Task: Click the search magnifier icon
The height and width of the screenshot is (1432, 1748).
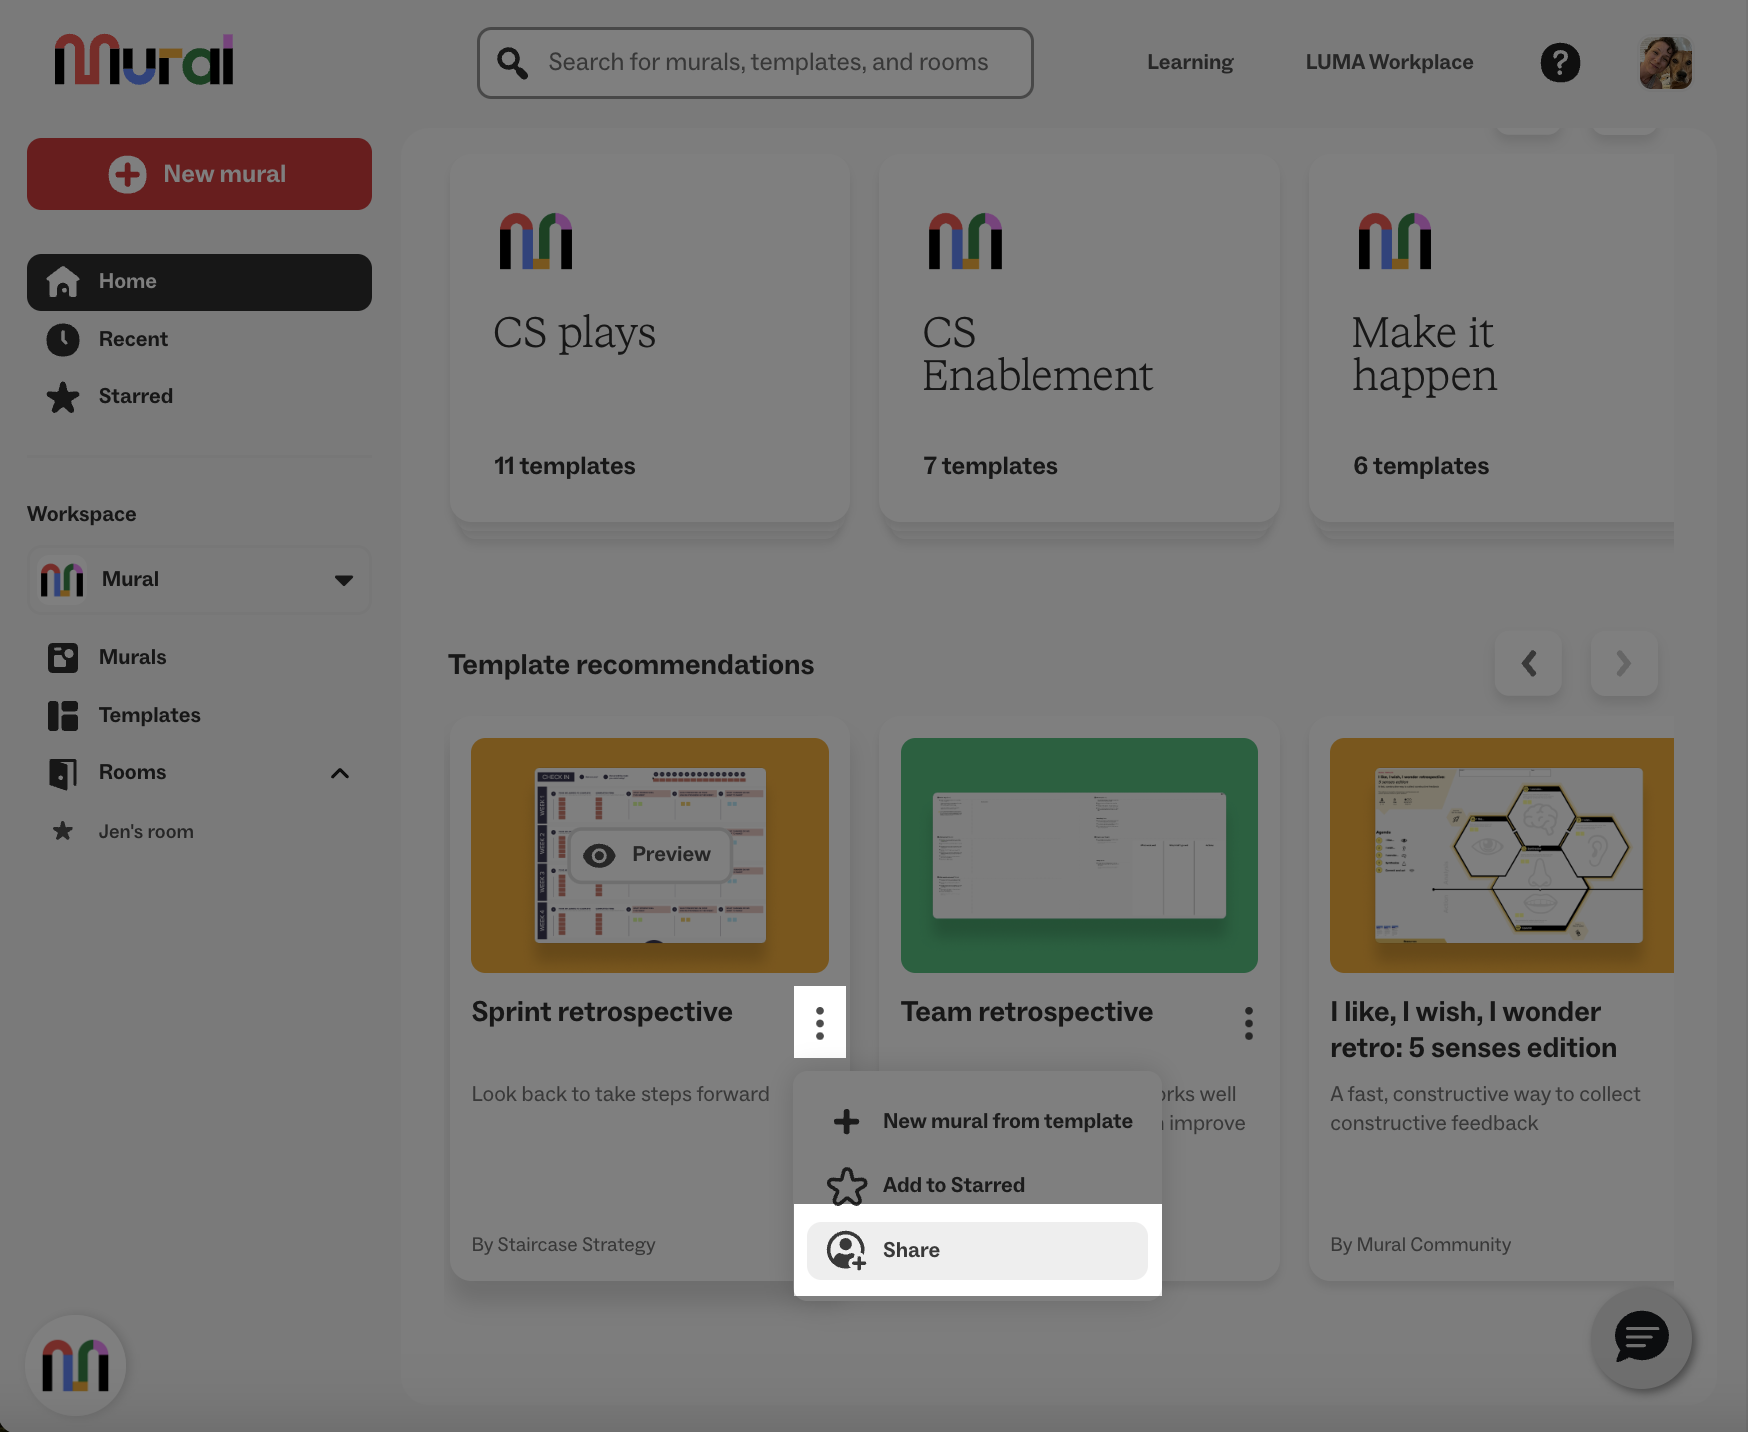Action: [513, 63]
